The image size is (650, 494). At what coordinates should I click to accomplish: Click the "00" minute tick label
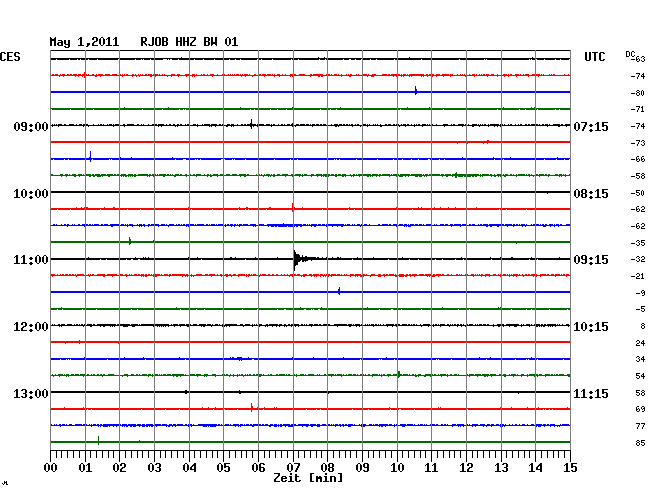coord(51,468)
